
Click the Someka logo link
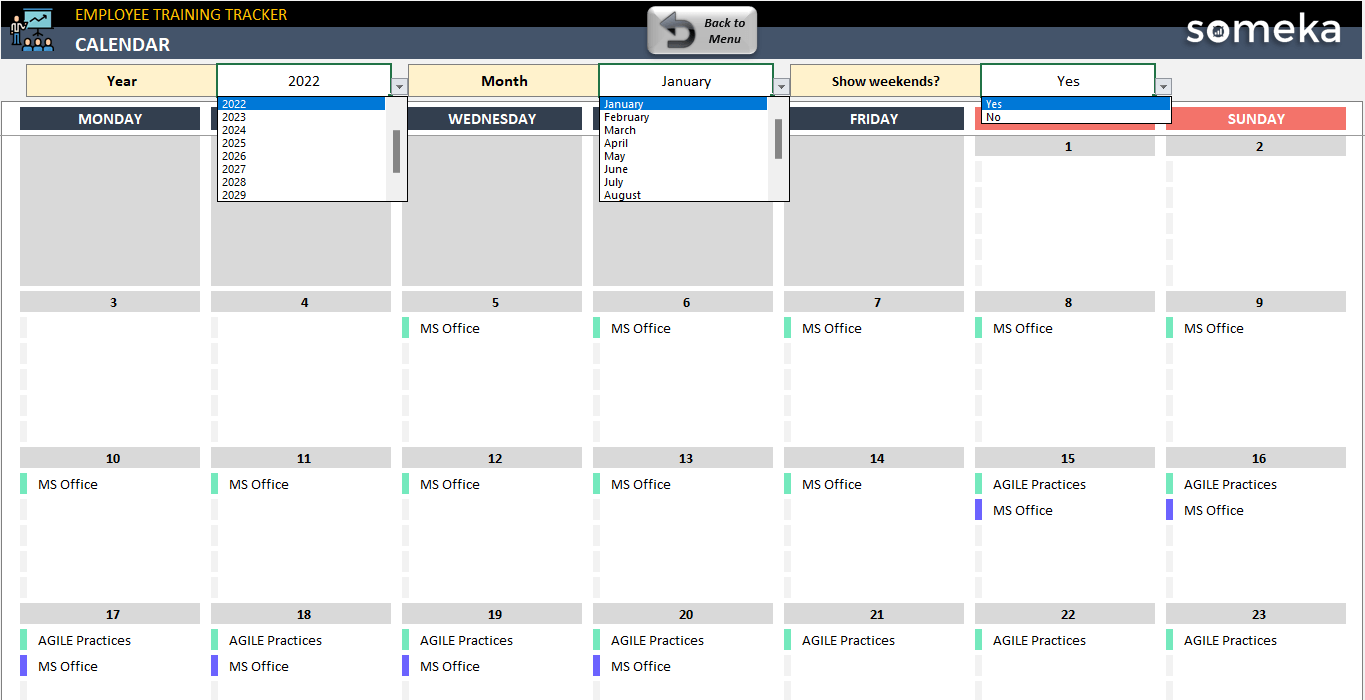point(1262,31)
